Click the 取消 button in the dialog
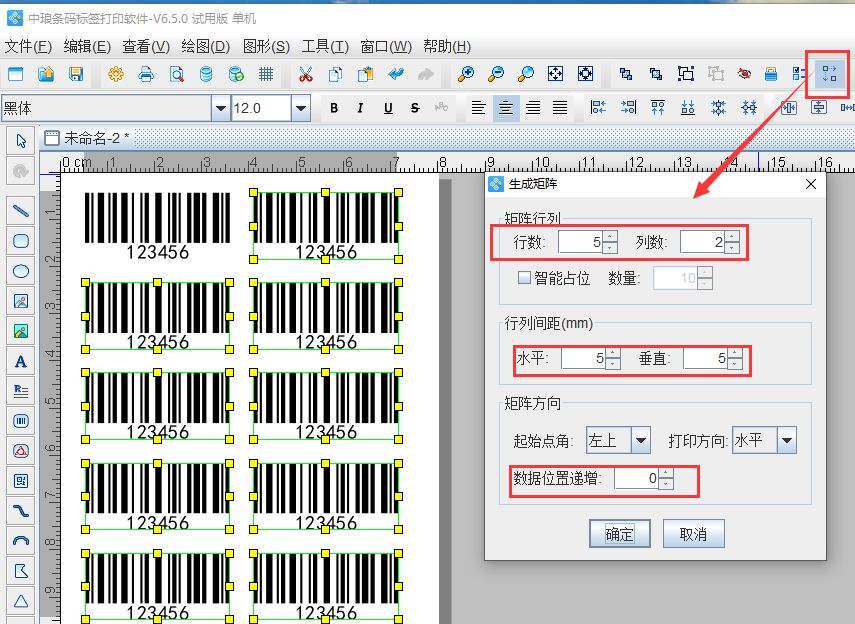 pyautogui.click(x=694, y=533)
